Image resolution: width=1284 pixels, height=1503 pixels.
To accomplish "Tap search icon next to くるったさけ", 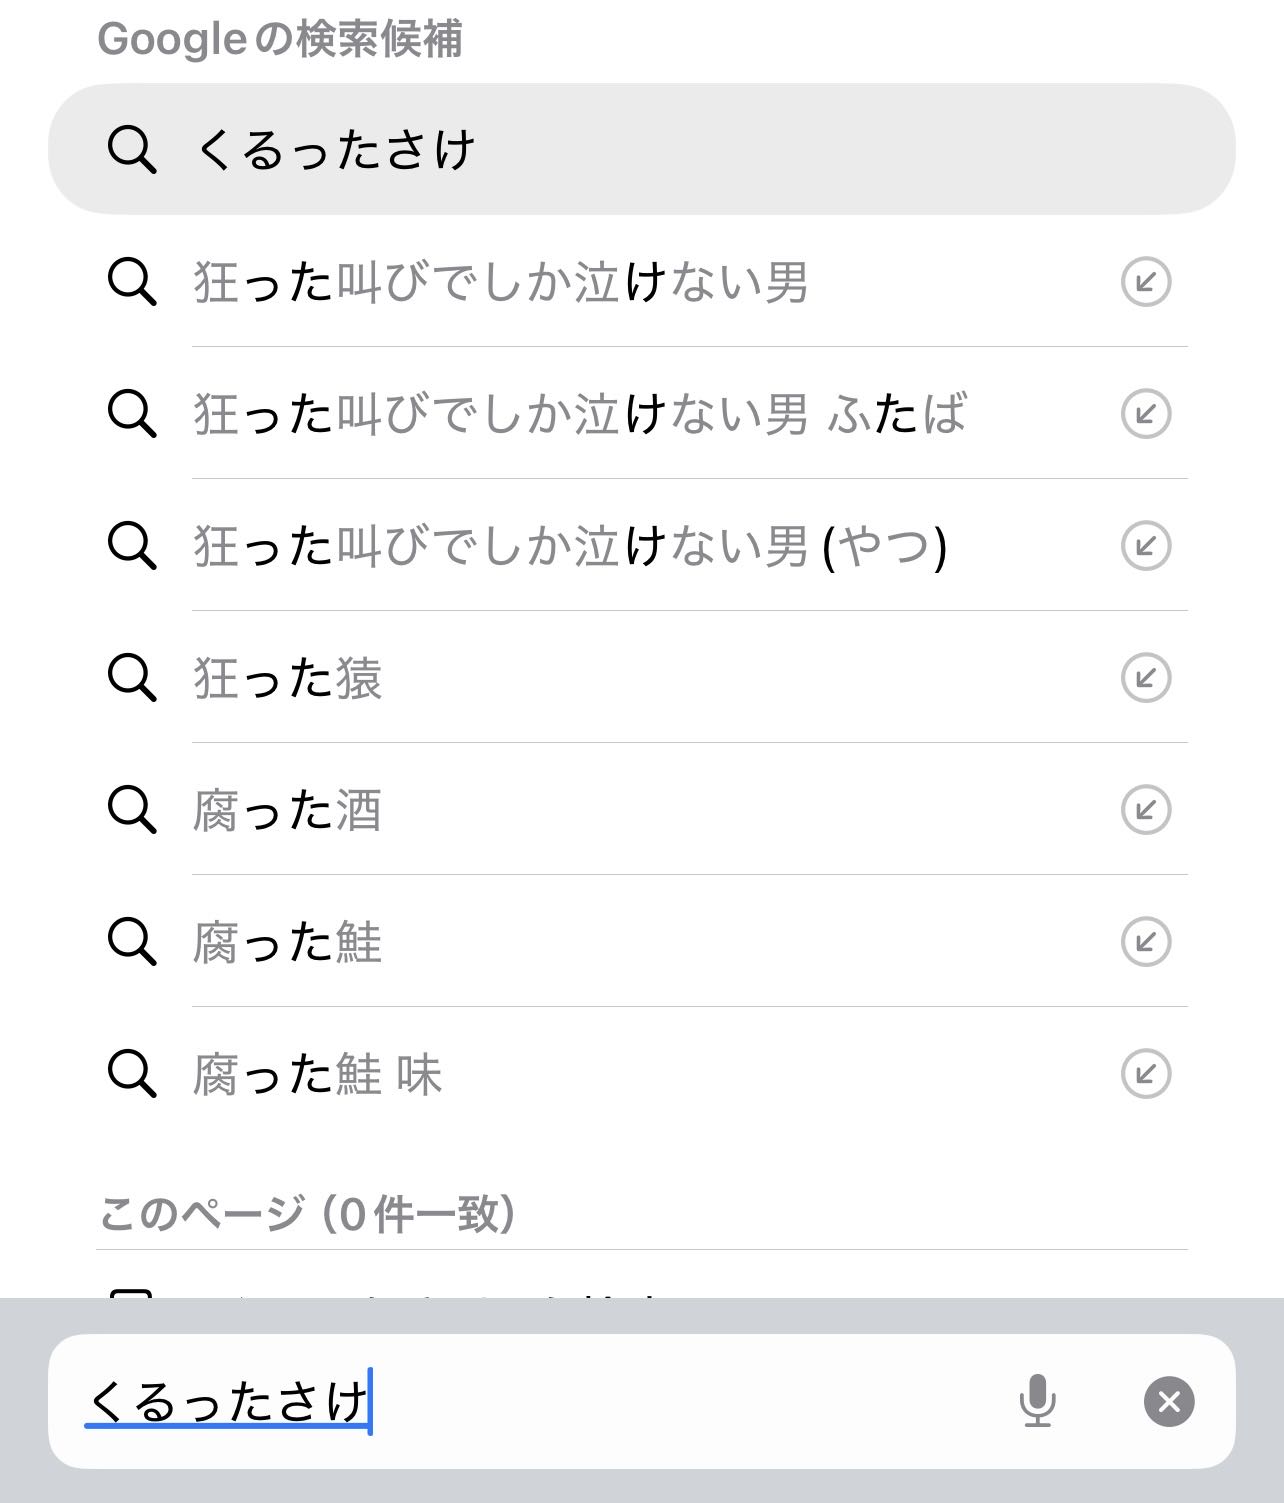I will 132,150.
